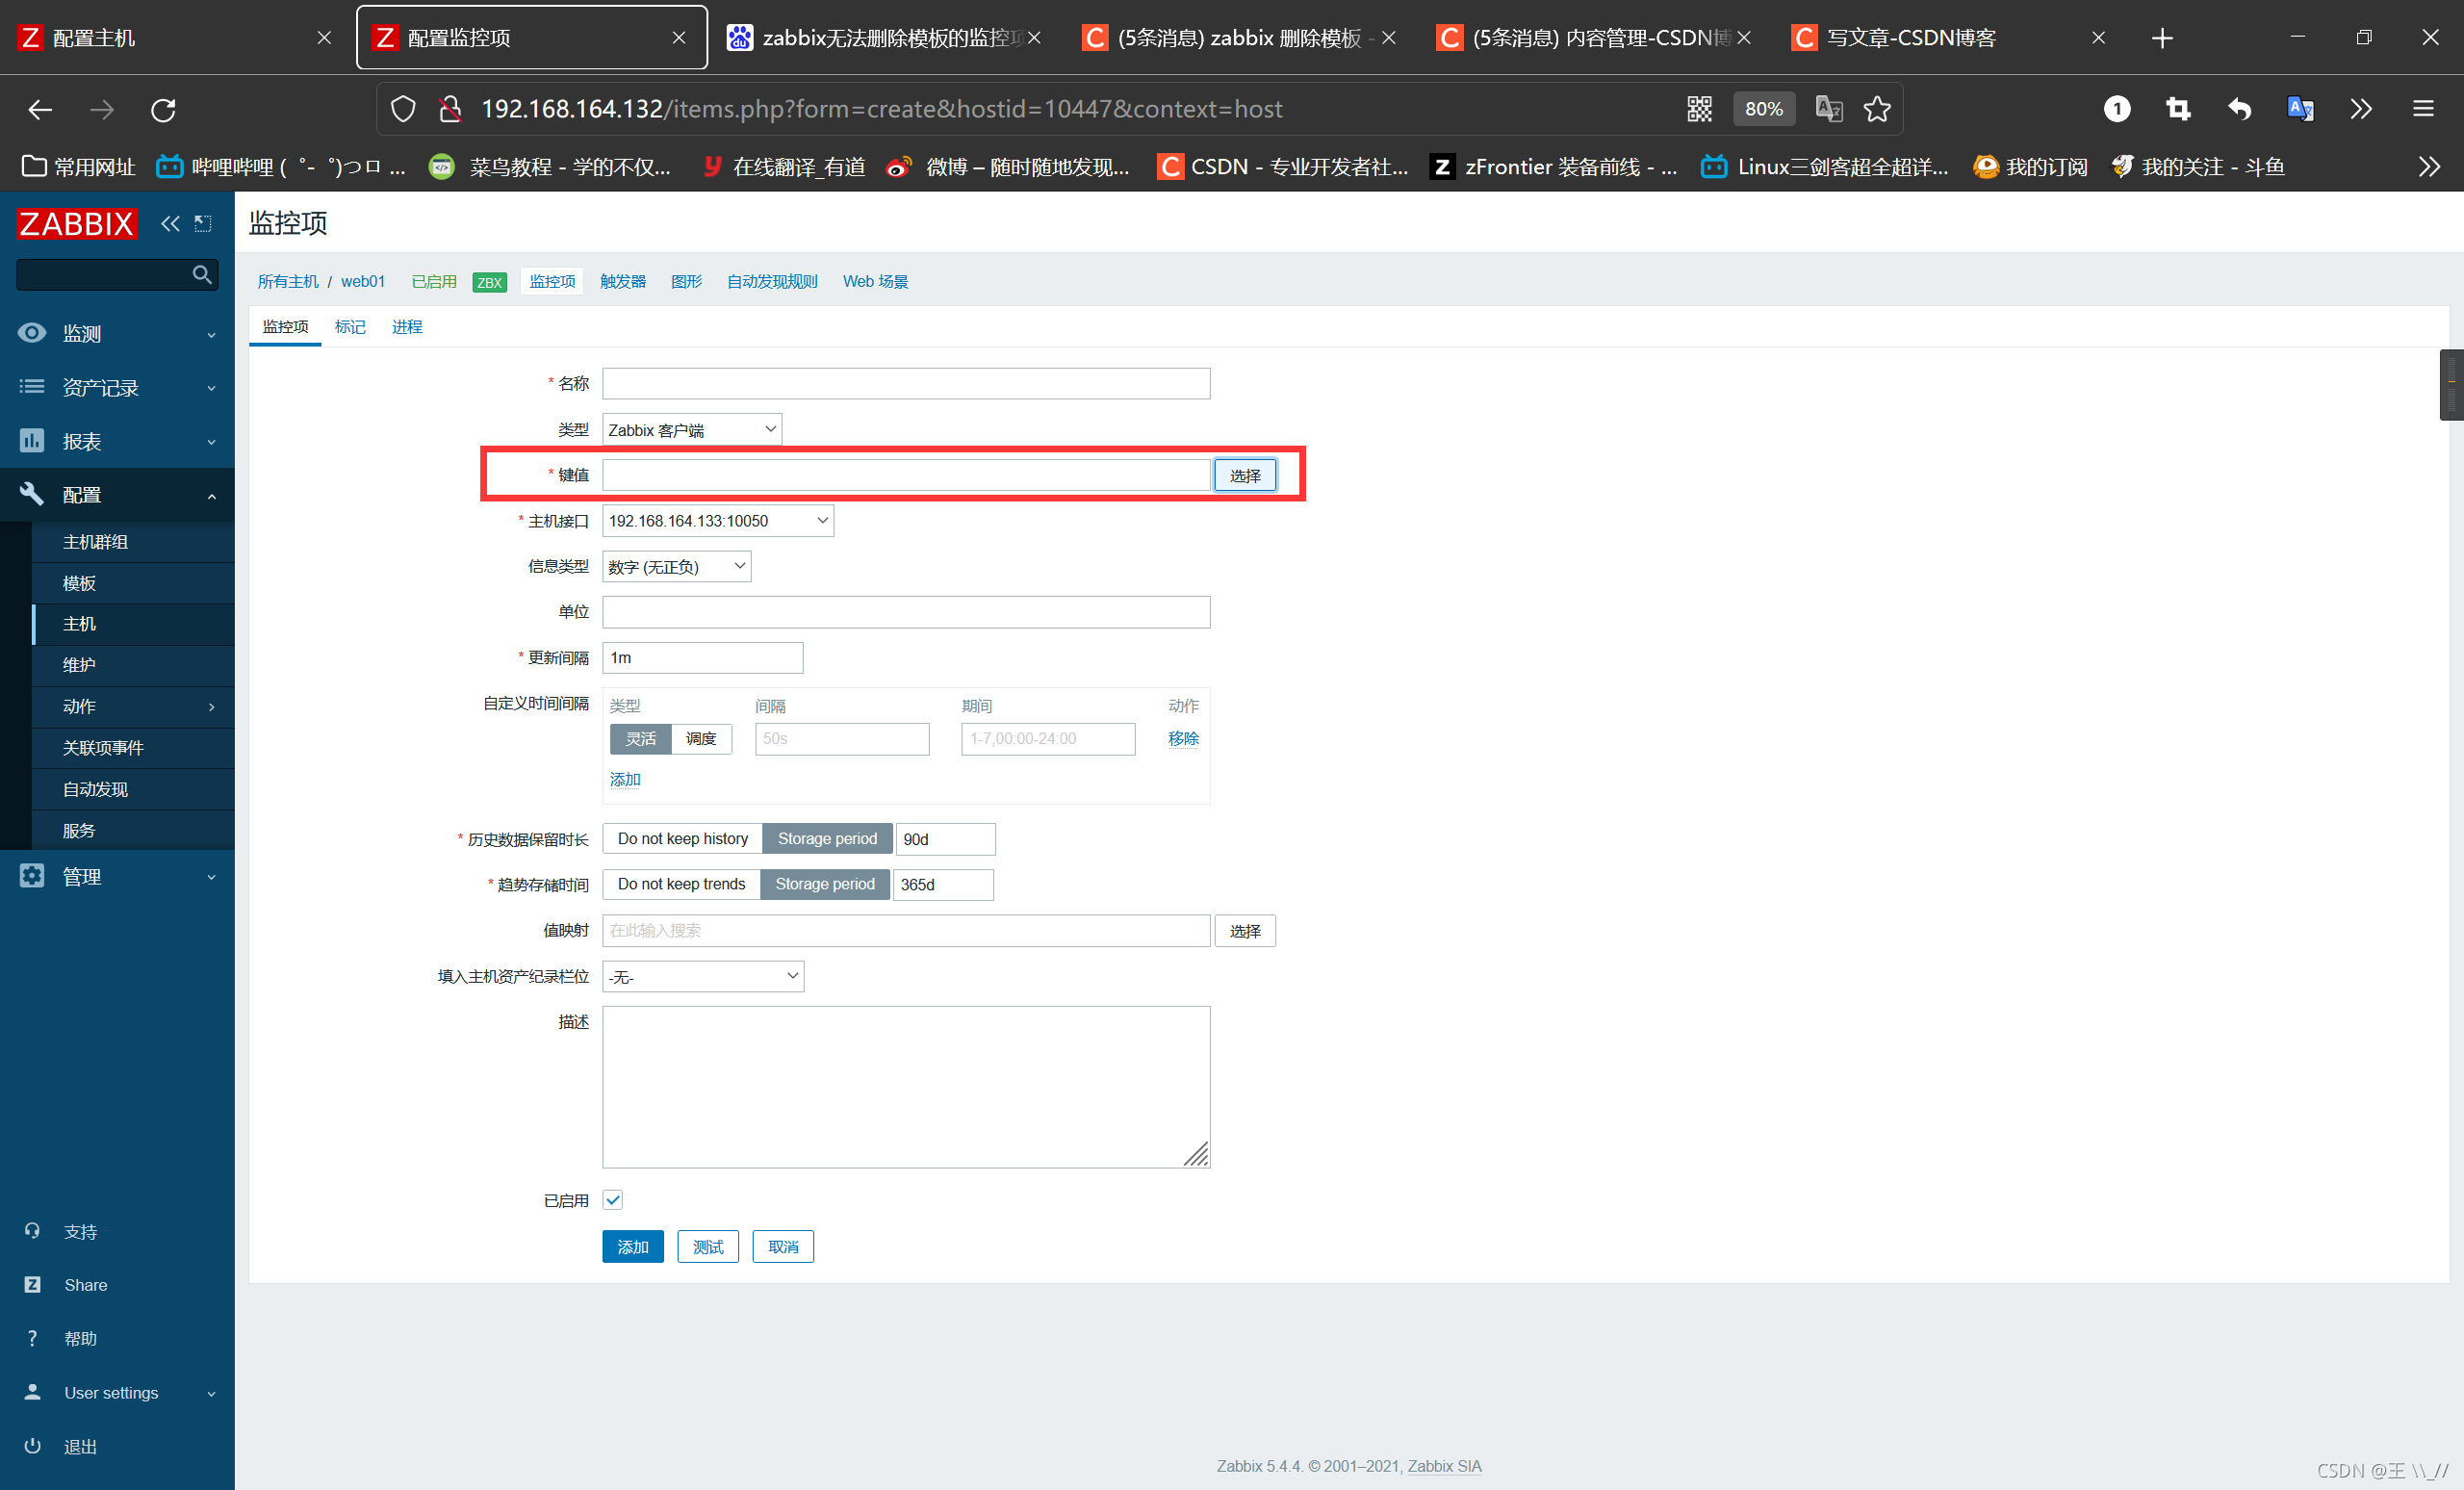Select Do not keep history option
2464x1490 pixels.
coord(682,839)
